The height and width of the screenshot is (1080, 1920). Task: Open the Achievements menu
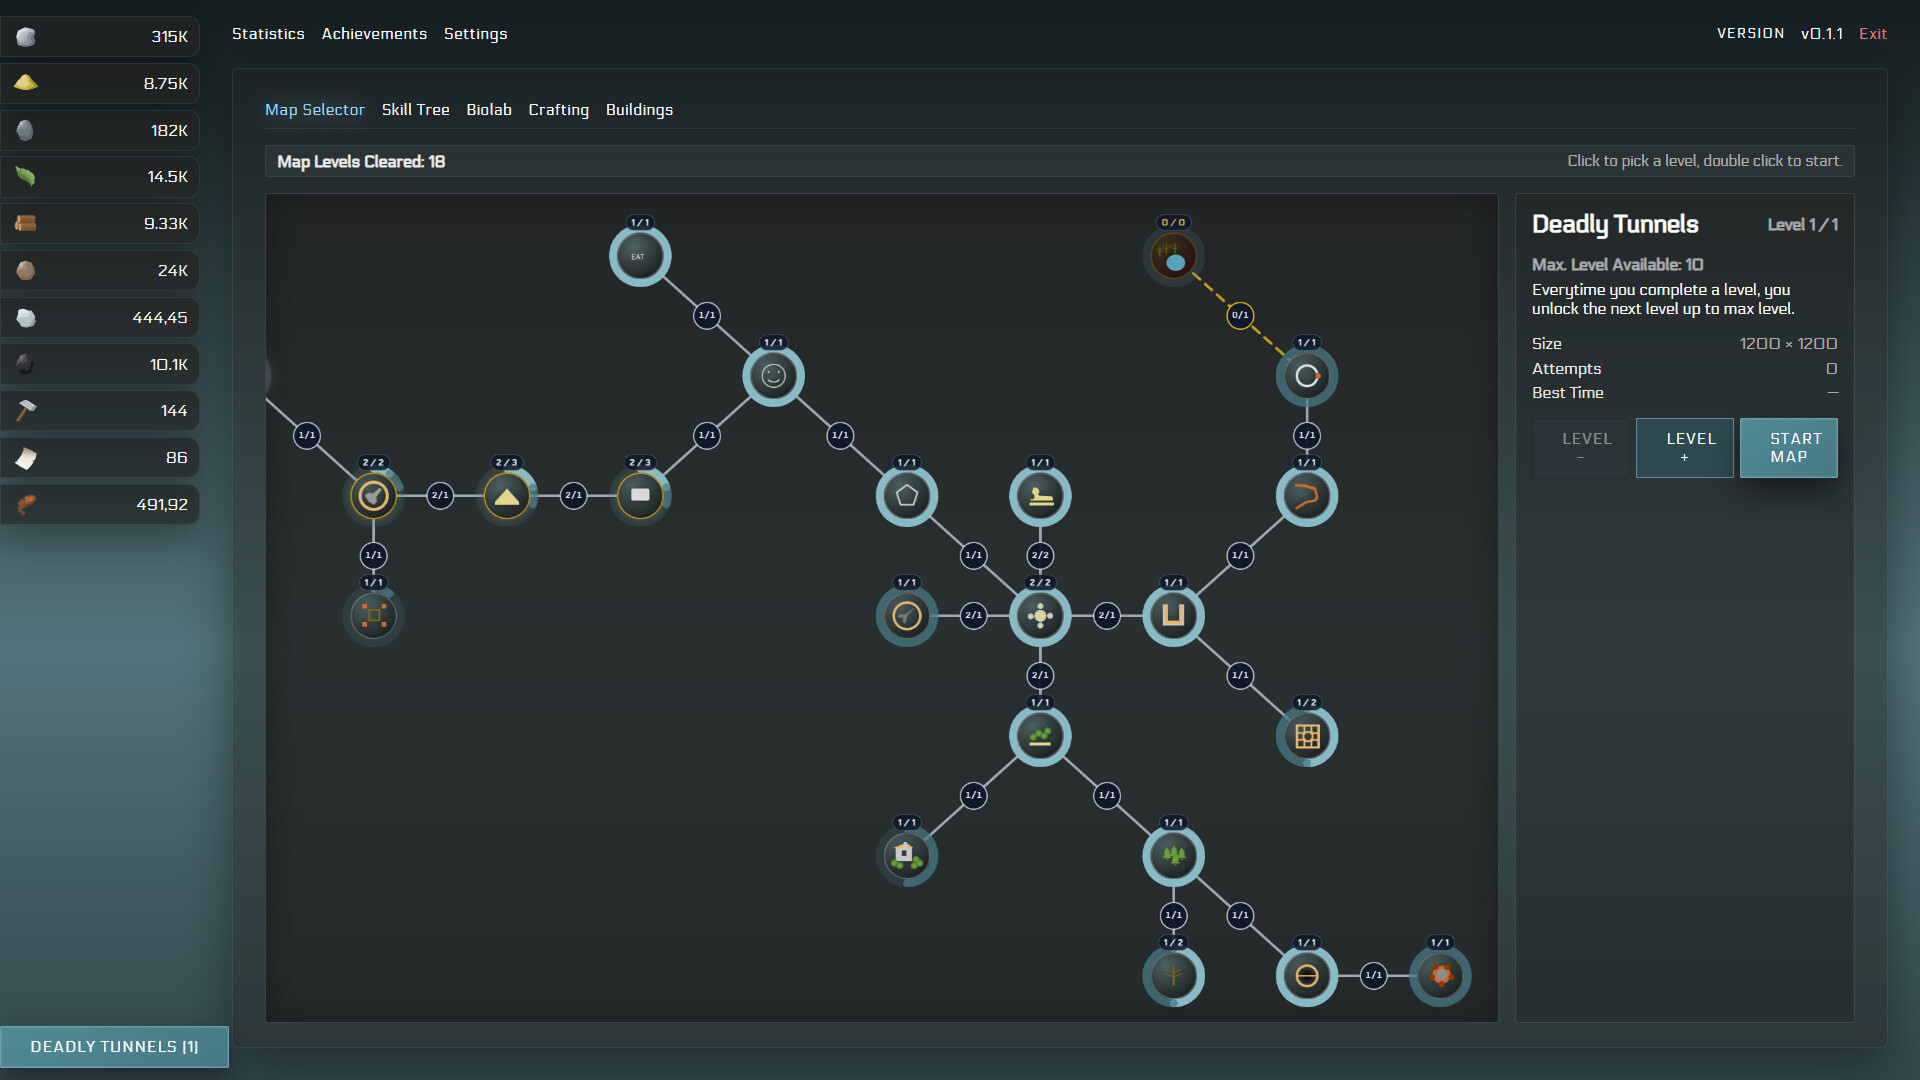pos(374,33)
